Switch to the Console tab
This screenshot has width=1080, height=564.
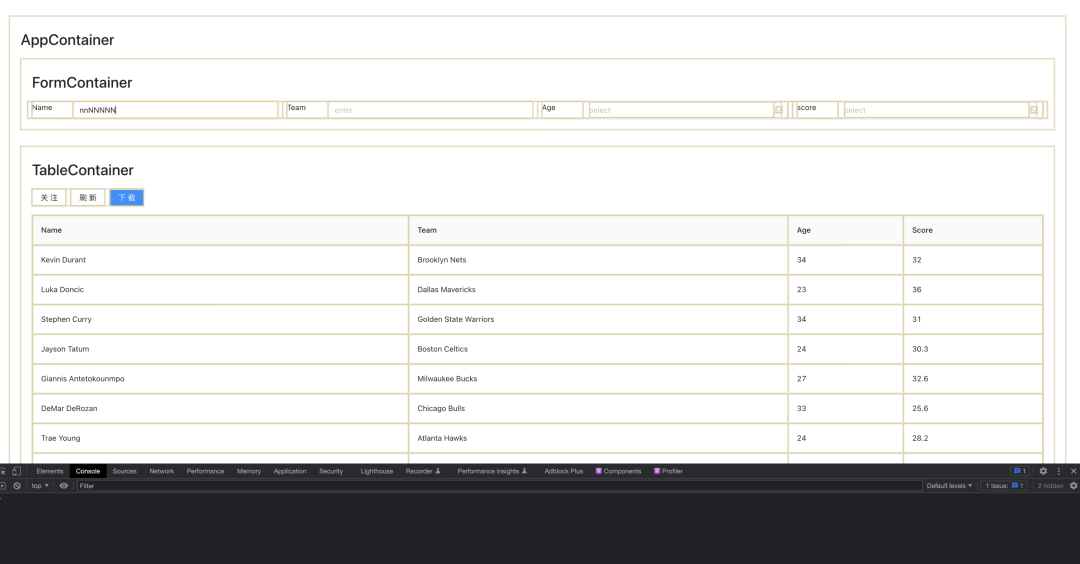[x=87, y=471]
